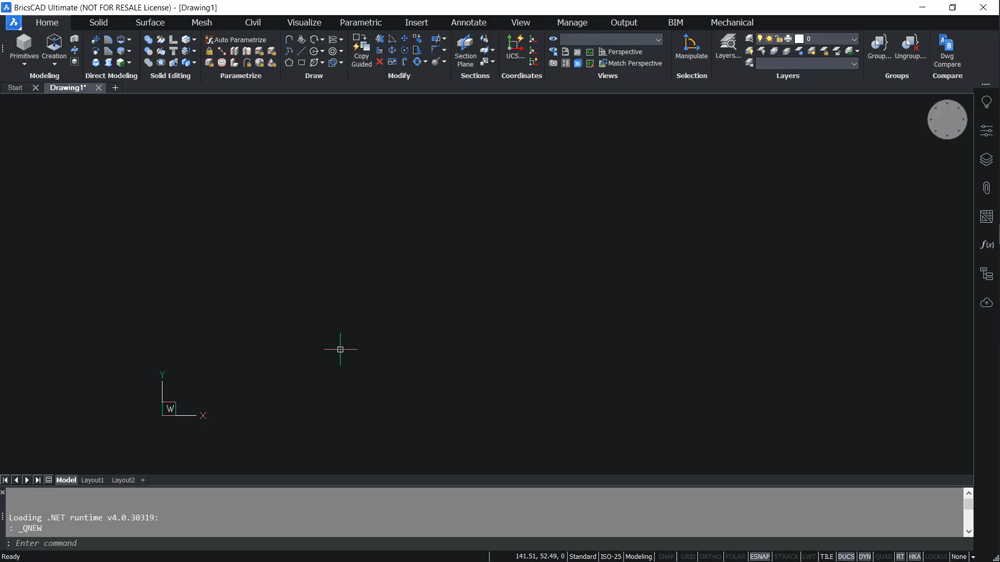This screenshot has height=562, width=1000.
Task: Open the Visualize ribbon tab
Action: (x=304, y=22)
